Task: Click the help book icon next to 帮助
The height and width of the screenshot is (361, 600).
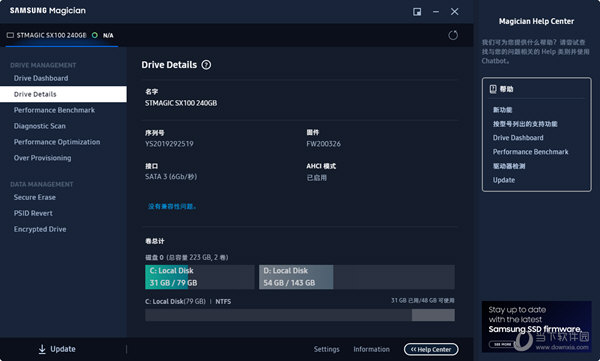Action: [493, 89]
